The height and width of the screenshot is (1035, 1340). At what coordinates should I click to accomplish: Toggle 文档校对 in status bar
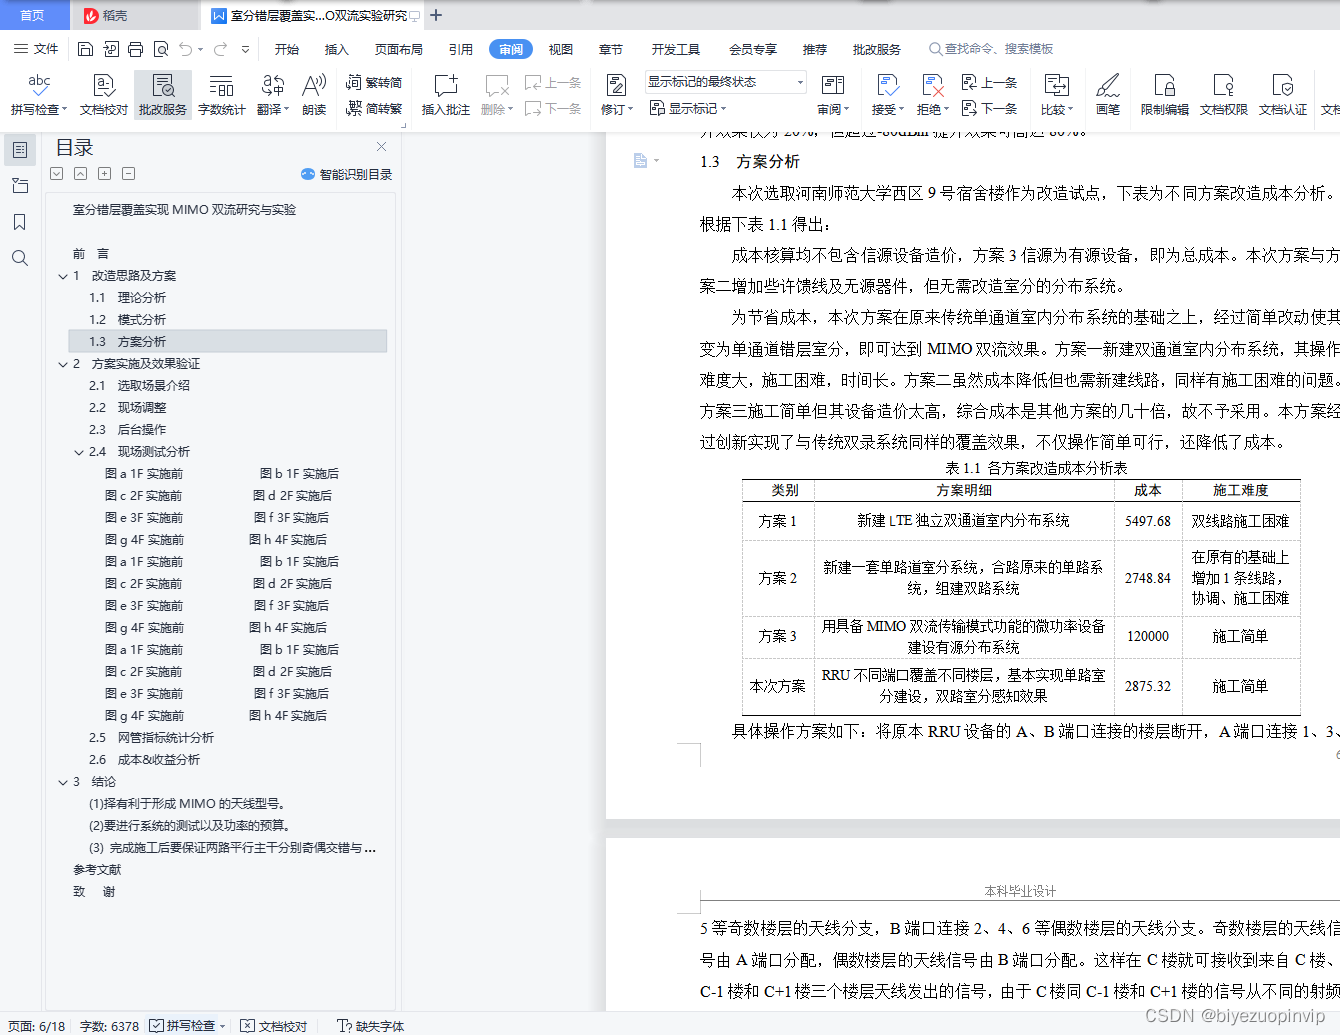pyautogui.click(x=274, y=1026)
